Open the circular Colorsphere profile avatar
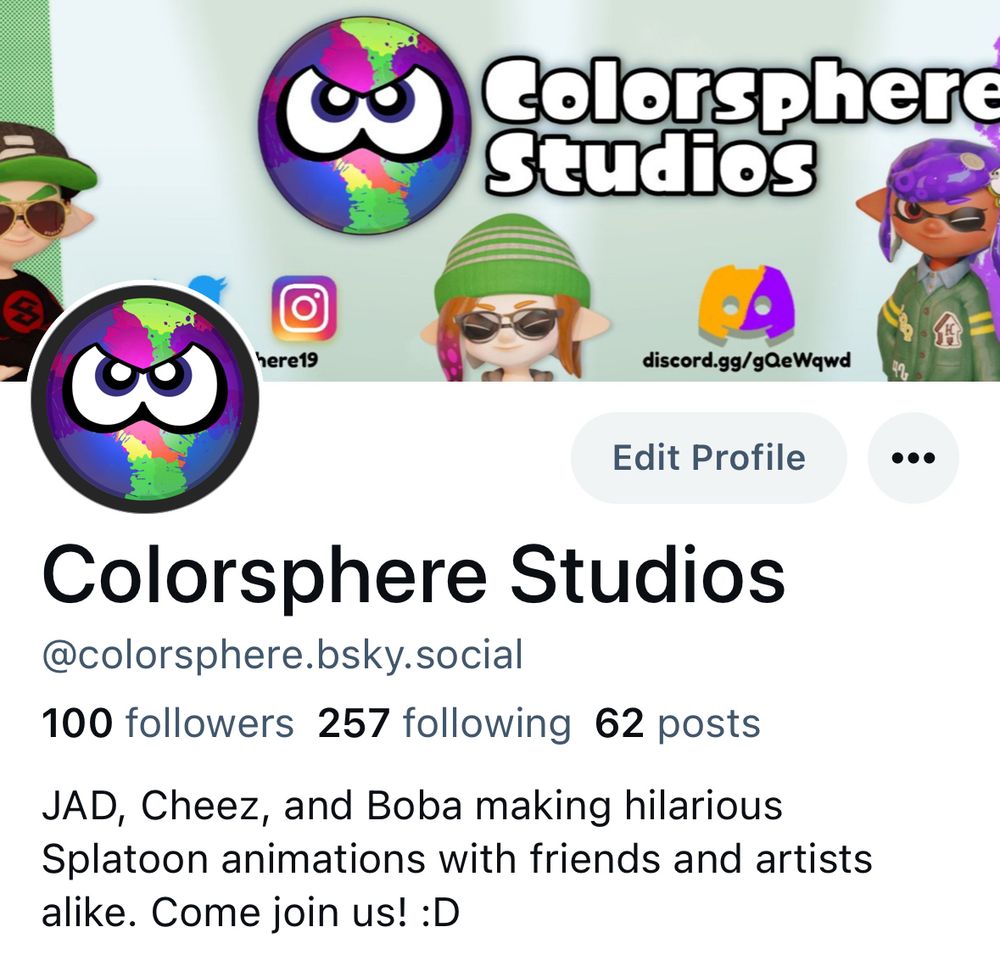1000x977 pixels. [145, 399]
